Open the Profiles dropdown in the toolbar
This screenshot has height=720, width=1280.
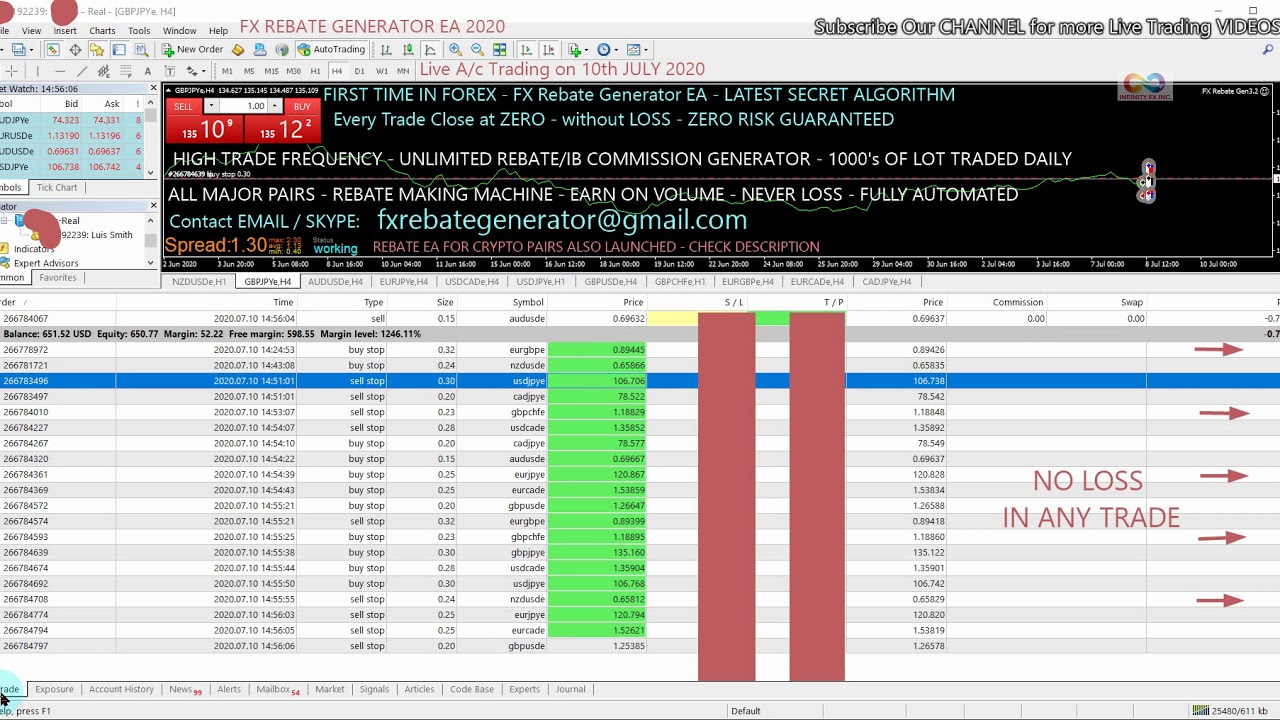[22, 49]
